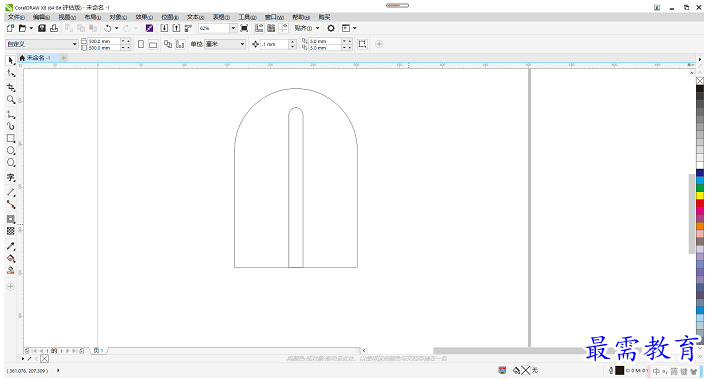
Task: Open the 文本 menu
Action: pyautogui.click(x=196, y=17)
